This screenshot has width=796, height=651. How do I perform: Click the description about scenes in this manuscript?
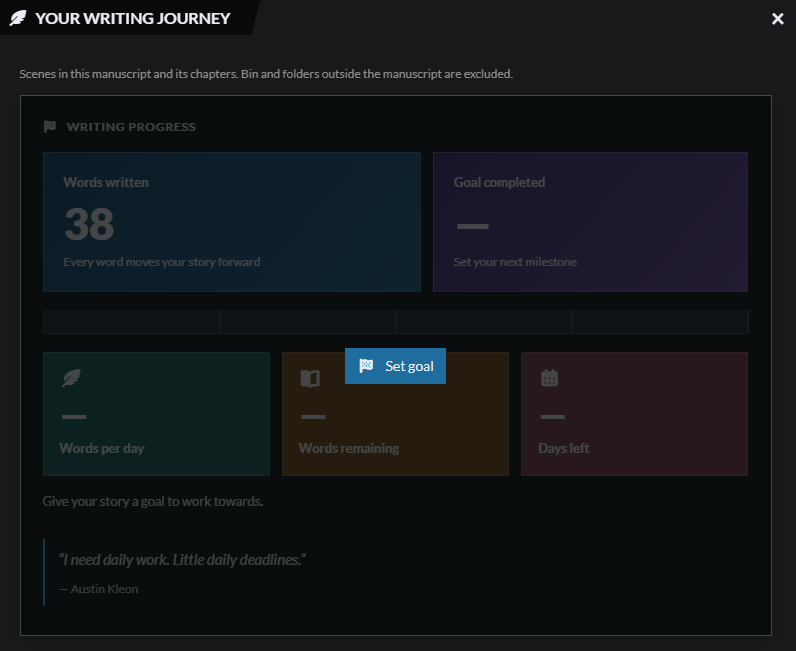point(266,74)
